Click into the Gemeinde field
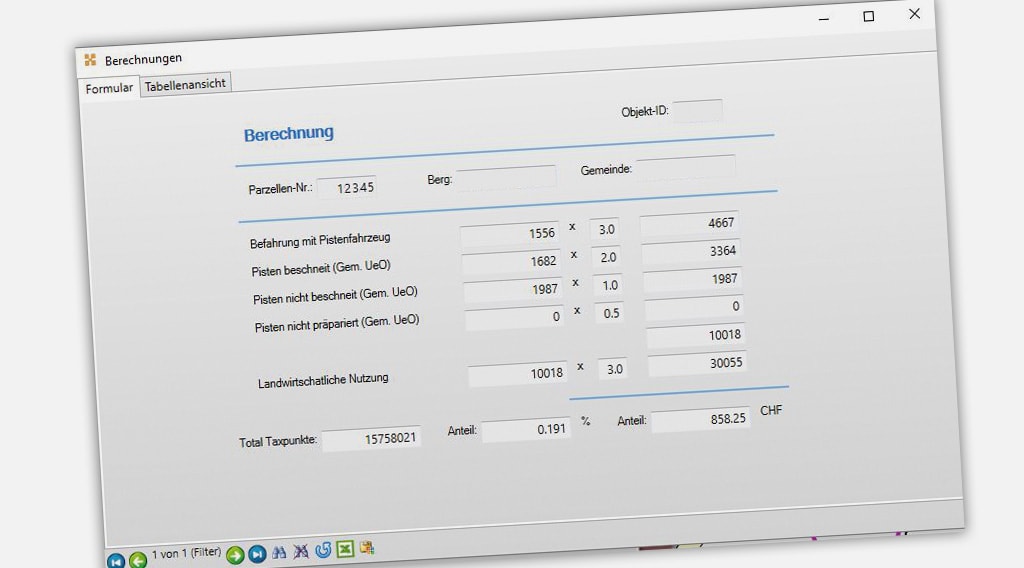Viewport: 1024px width, 568px height. pyautogui.click(x=686, y=167)
